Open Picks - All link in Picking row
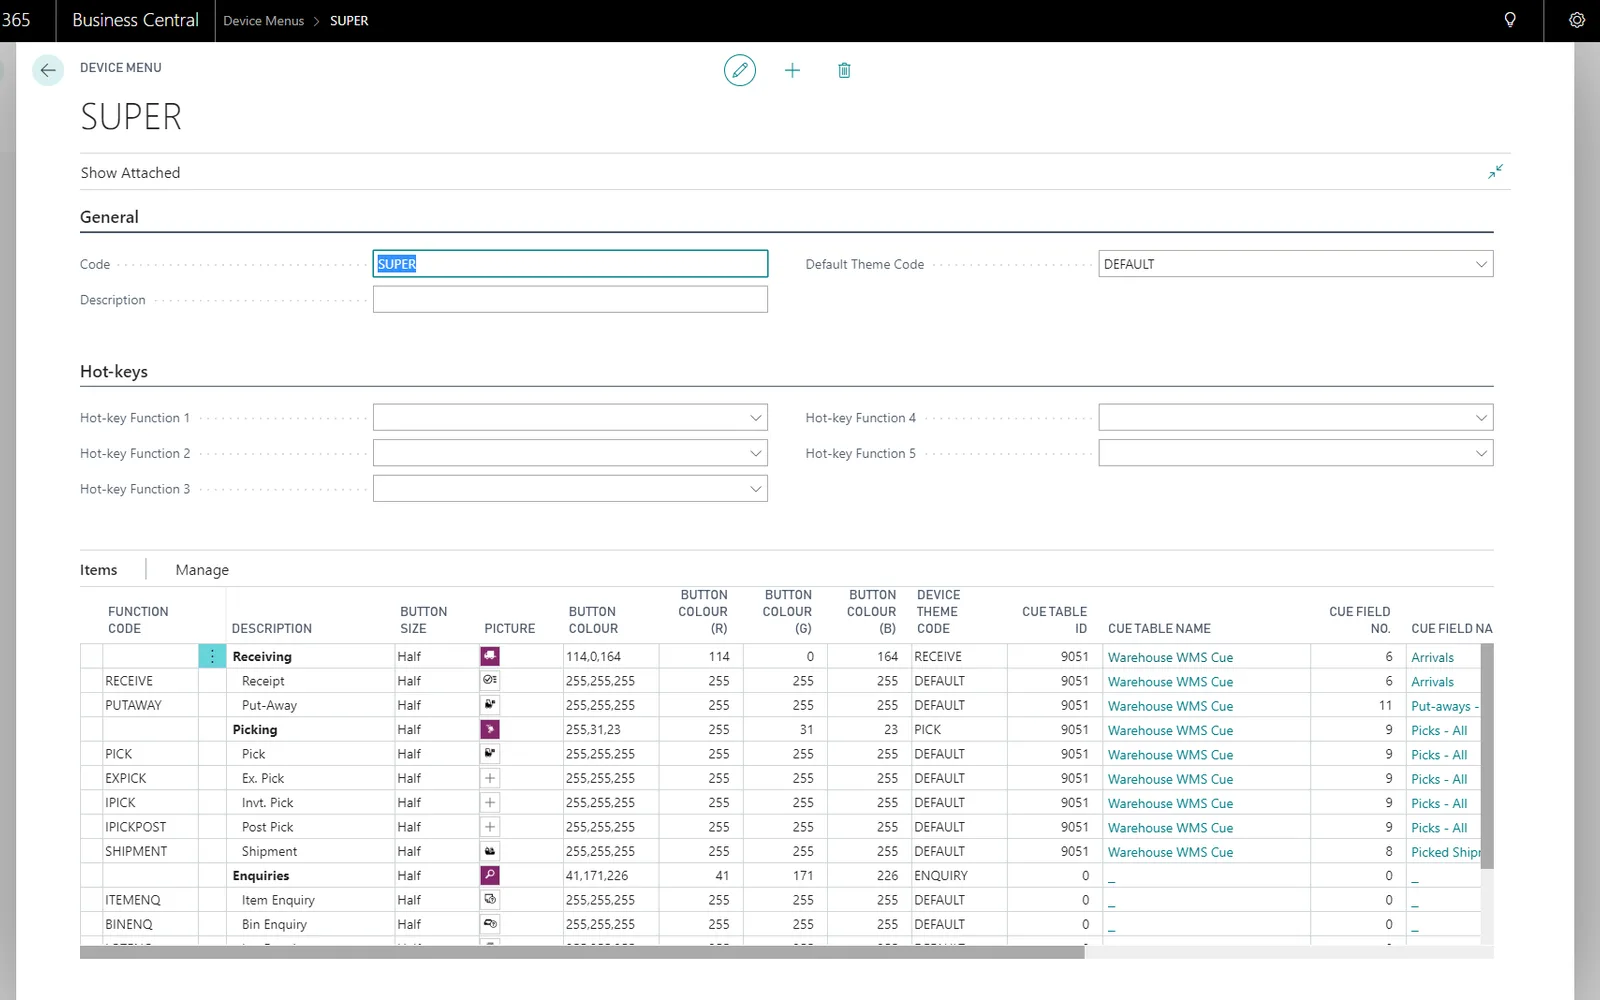1600x1000 pixels. coord(1439,730)
